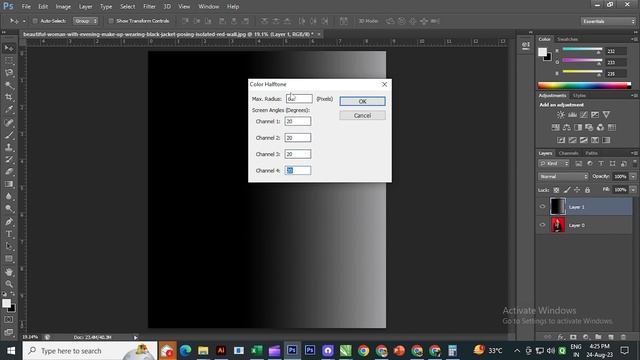This screenshot has width=640, height=360.
Task: Lock transparent pixels for layer
Action: [556, 190]
